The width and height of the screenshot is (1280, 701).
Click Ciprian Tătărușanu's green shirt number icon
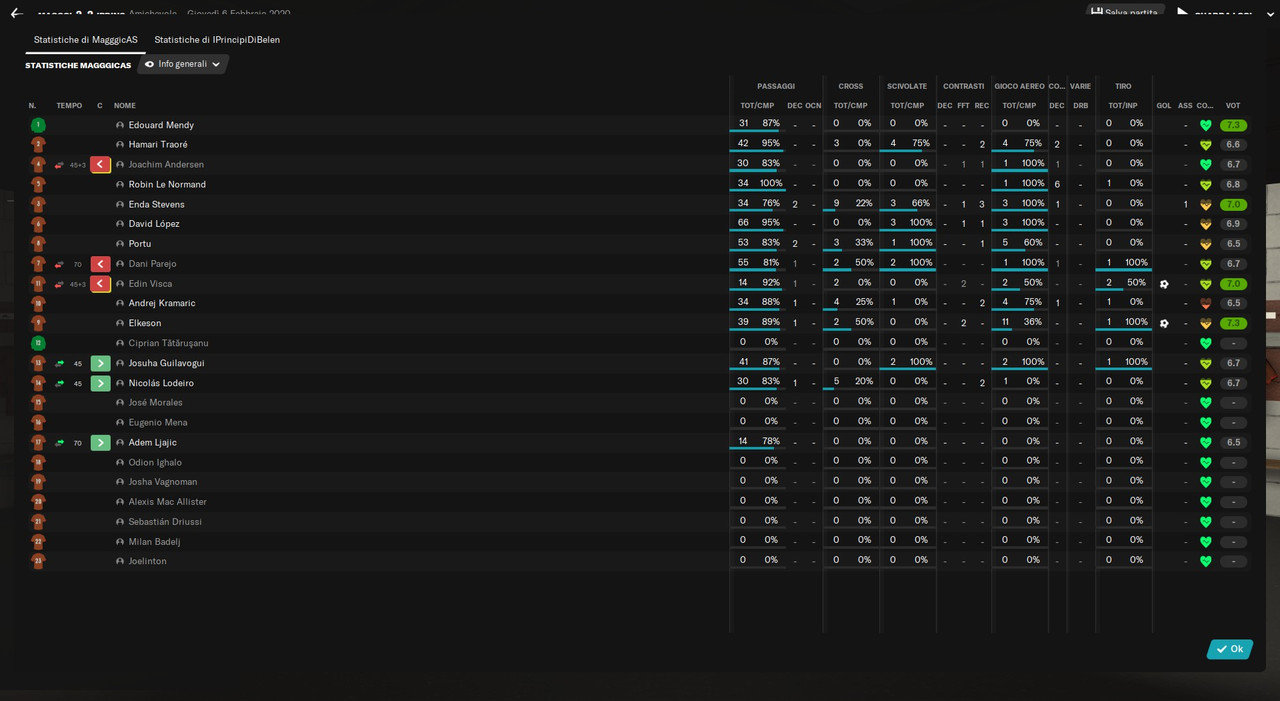38,343
